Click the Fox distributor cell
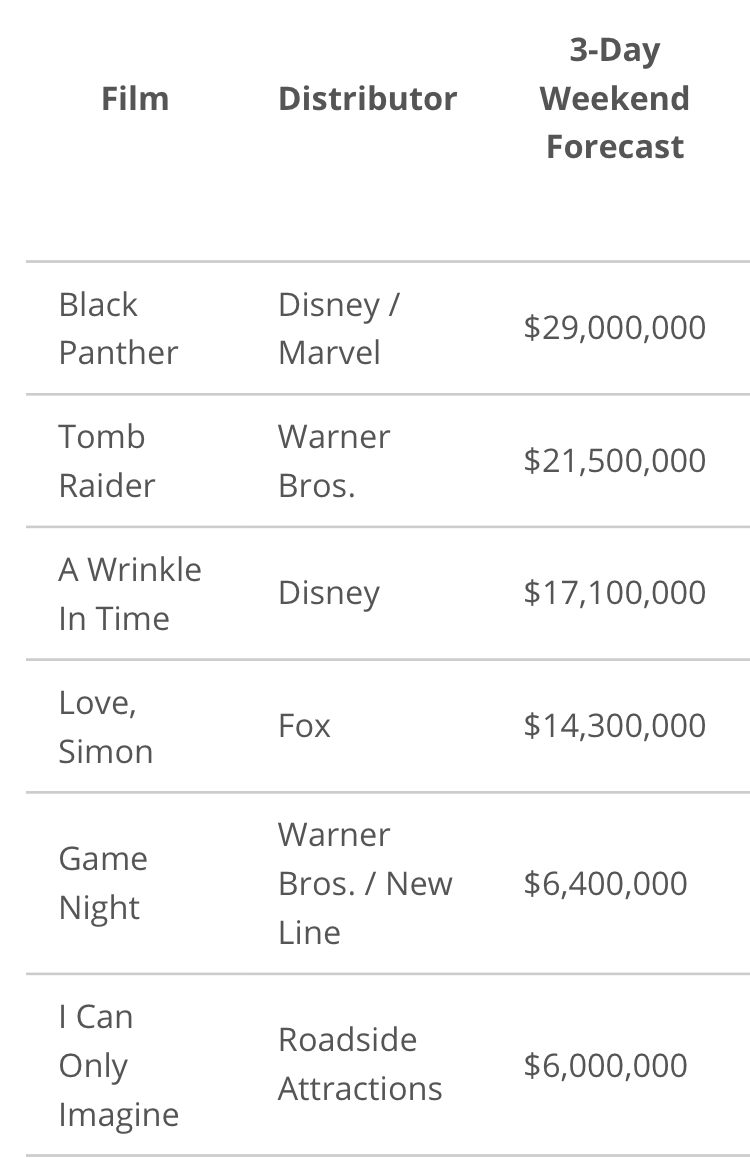Viewport: 750px width, 1158px height. pos(304,726)
